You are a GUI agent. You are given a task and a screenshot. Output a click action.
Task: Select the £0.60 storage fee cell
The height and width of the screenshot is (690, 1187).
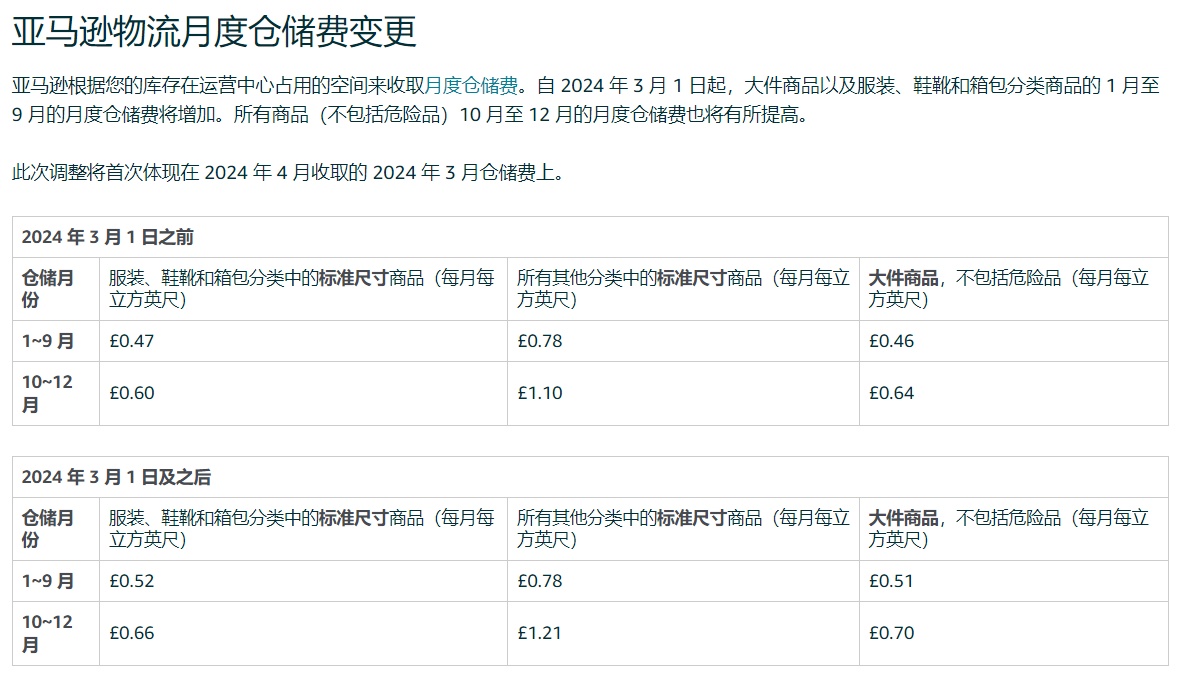(x=132, y=393)
